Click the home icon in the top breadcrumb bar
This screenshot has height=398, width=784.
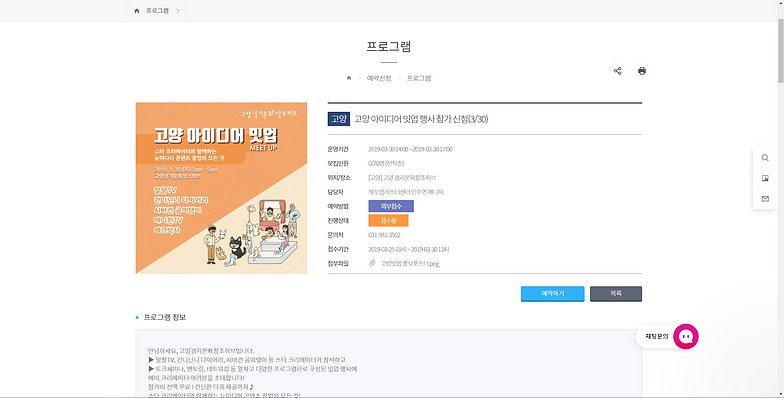click(x=136, y=10)
